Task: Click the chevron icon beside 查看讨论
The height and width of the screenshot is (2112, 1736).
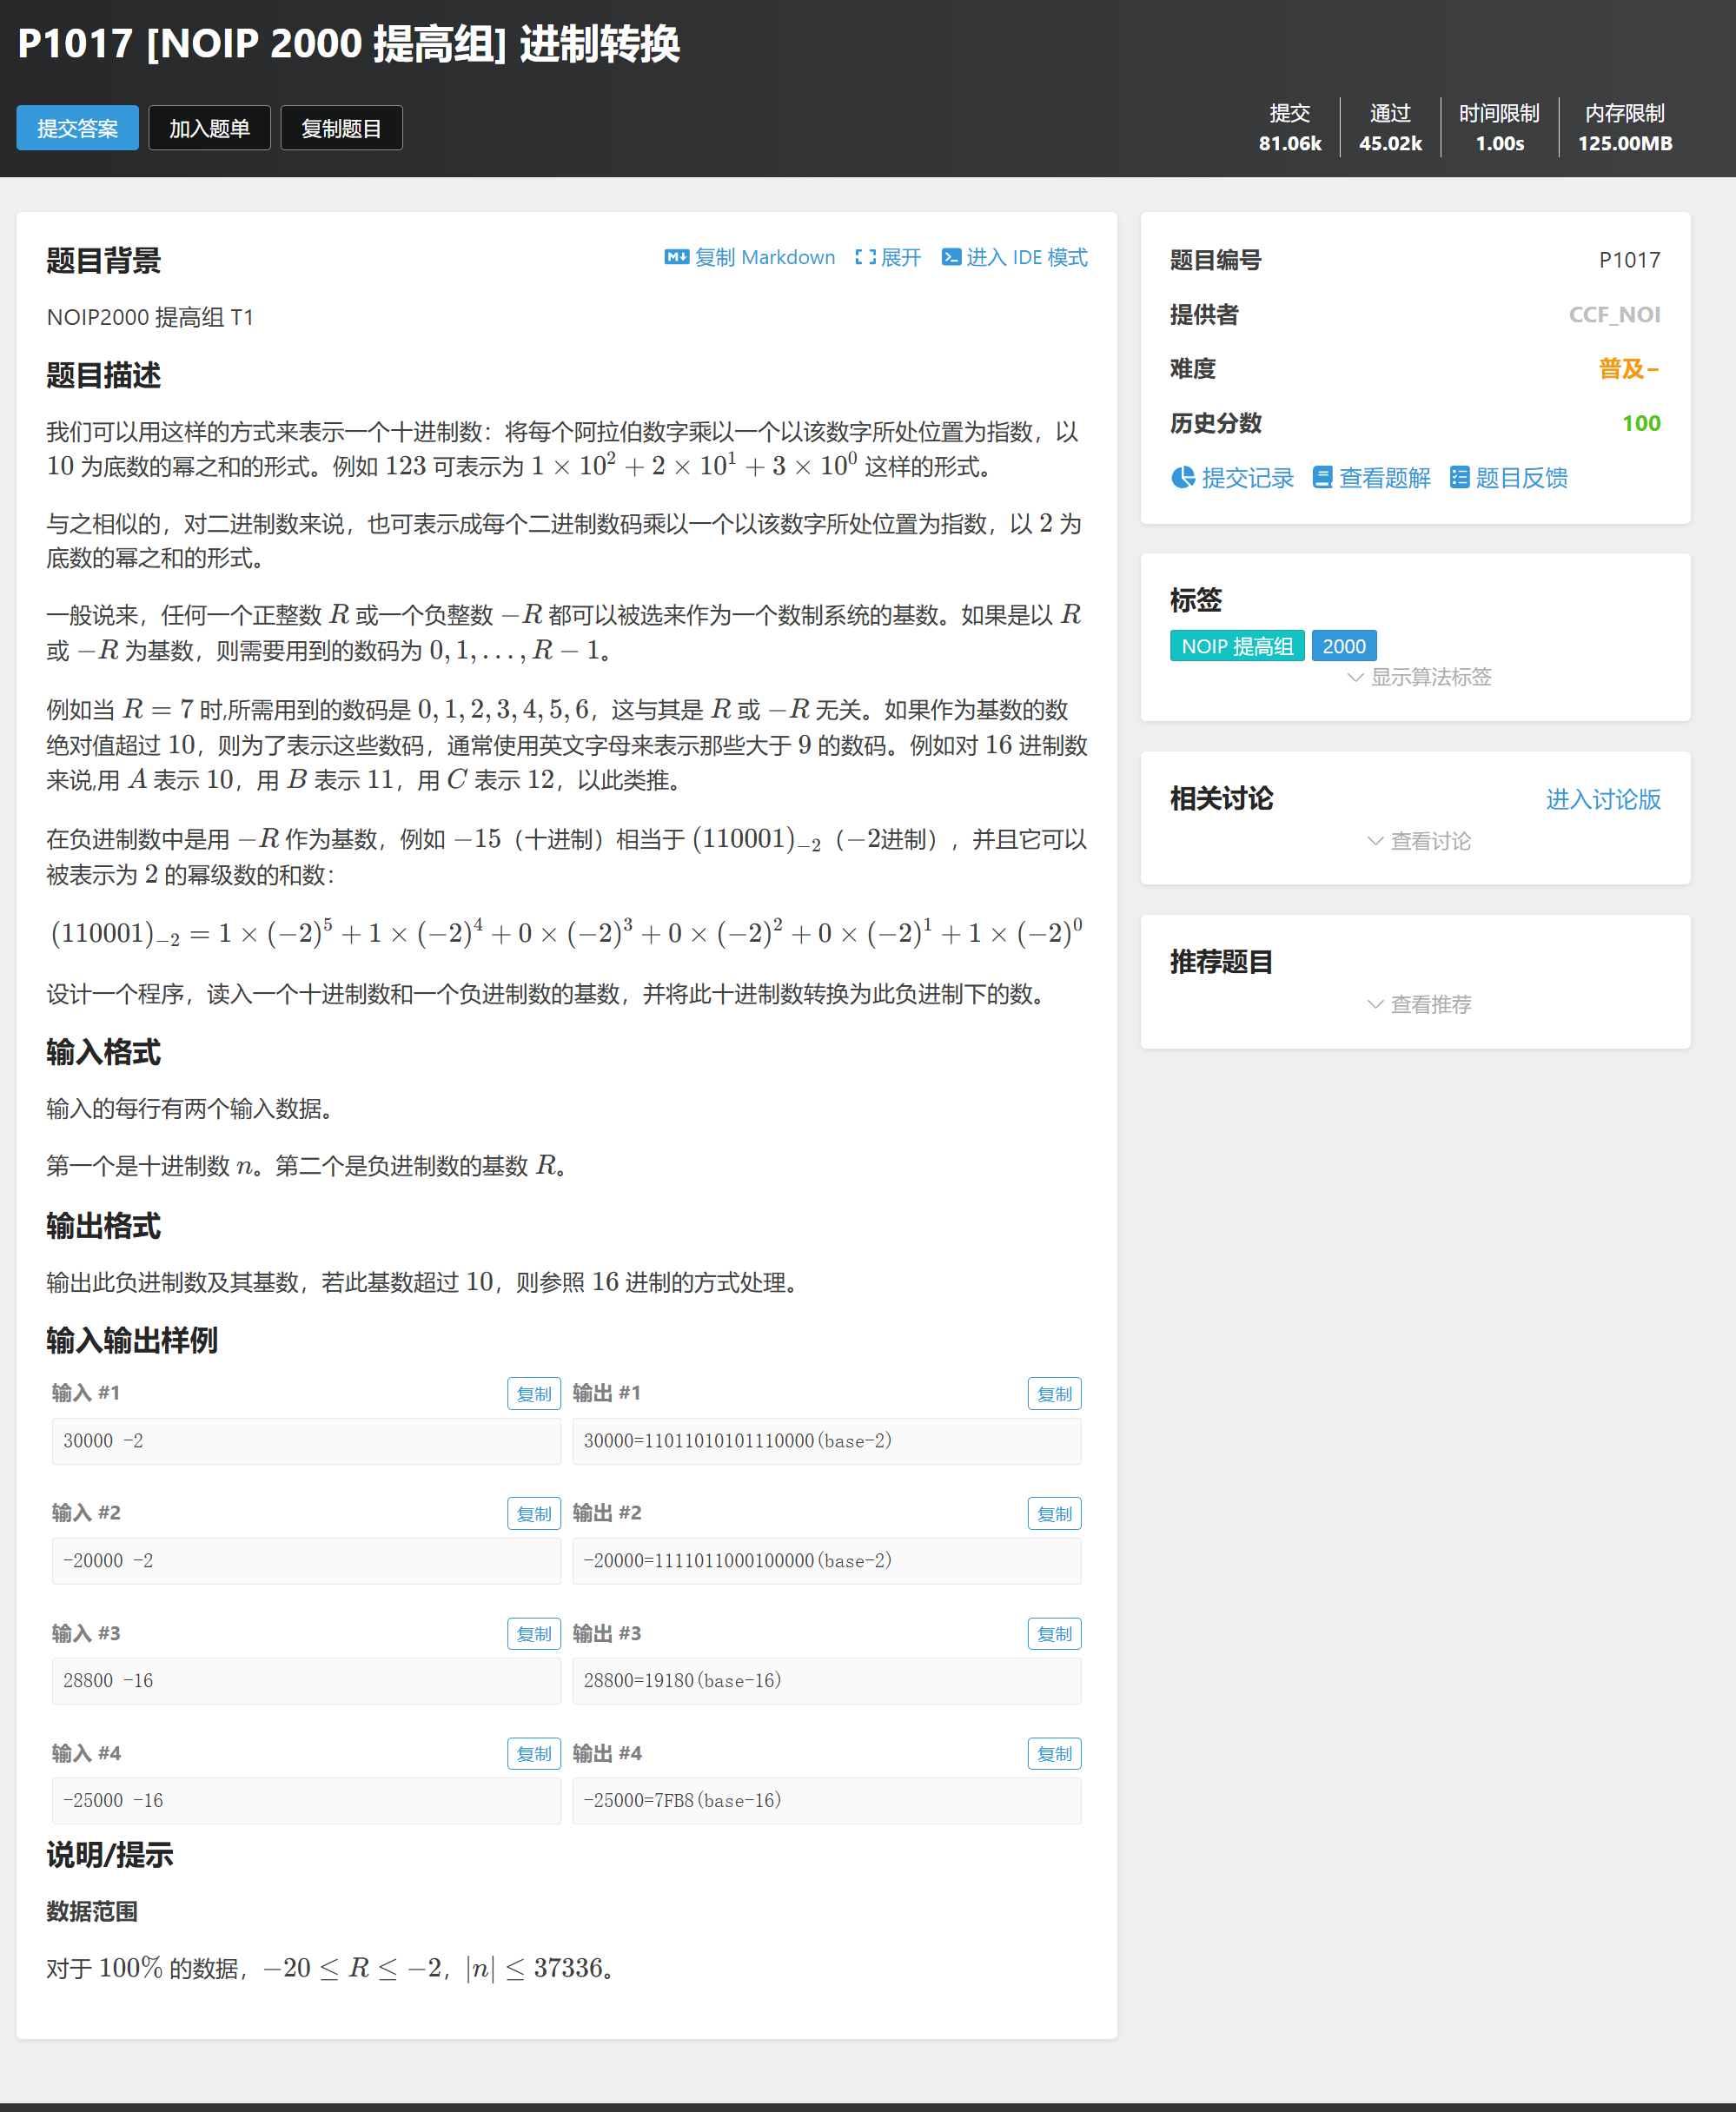Action: (x=1375, y=841)
